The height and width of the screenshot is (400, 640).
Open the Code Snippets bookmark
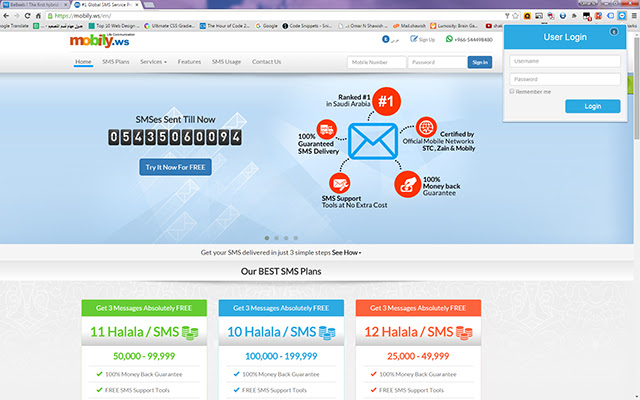pos(307,26)
